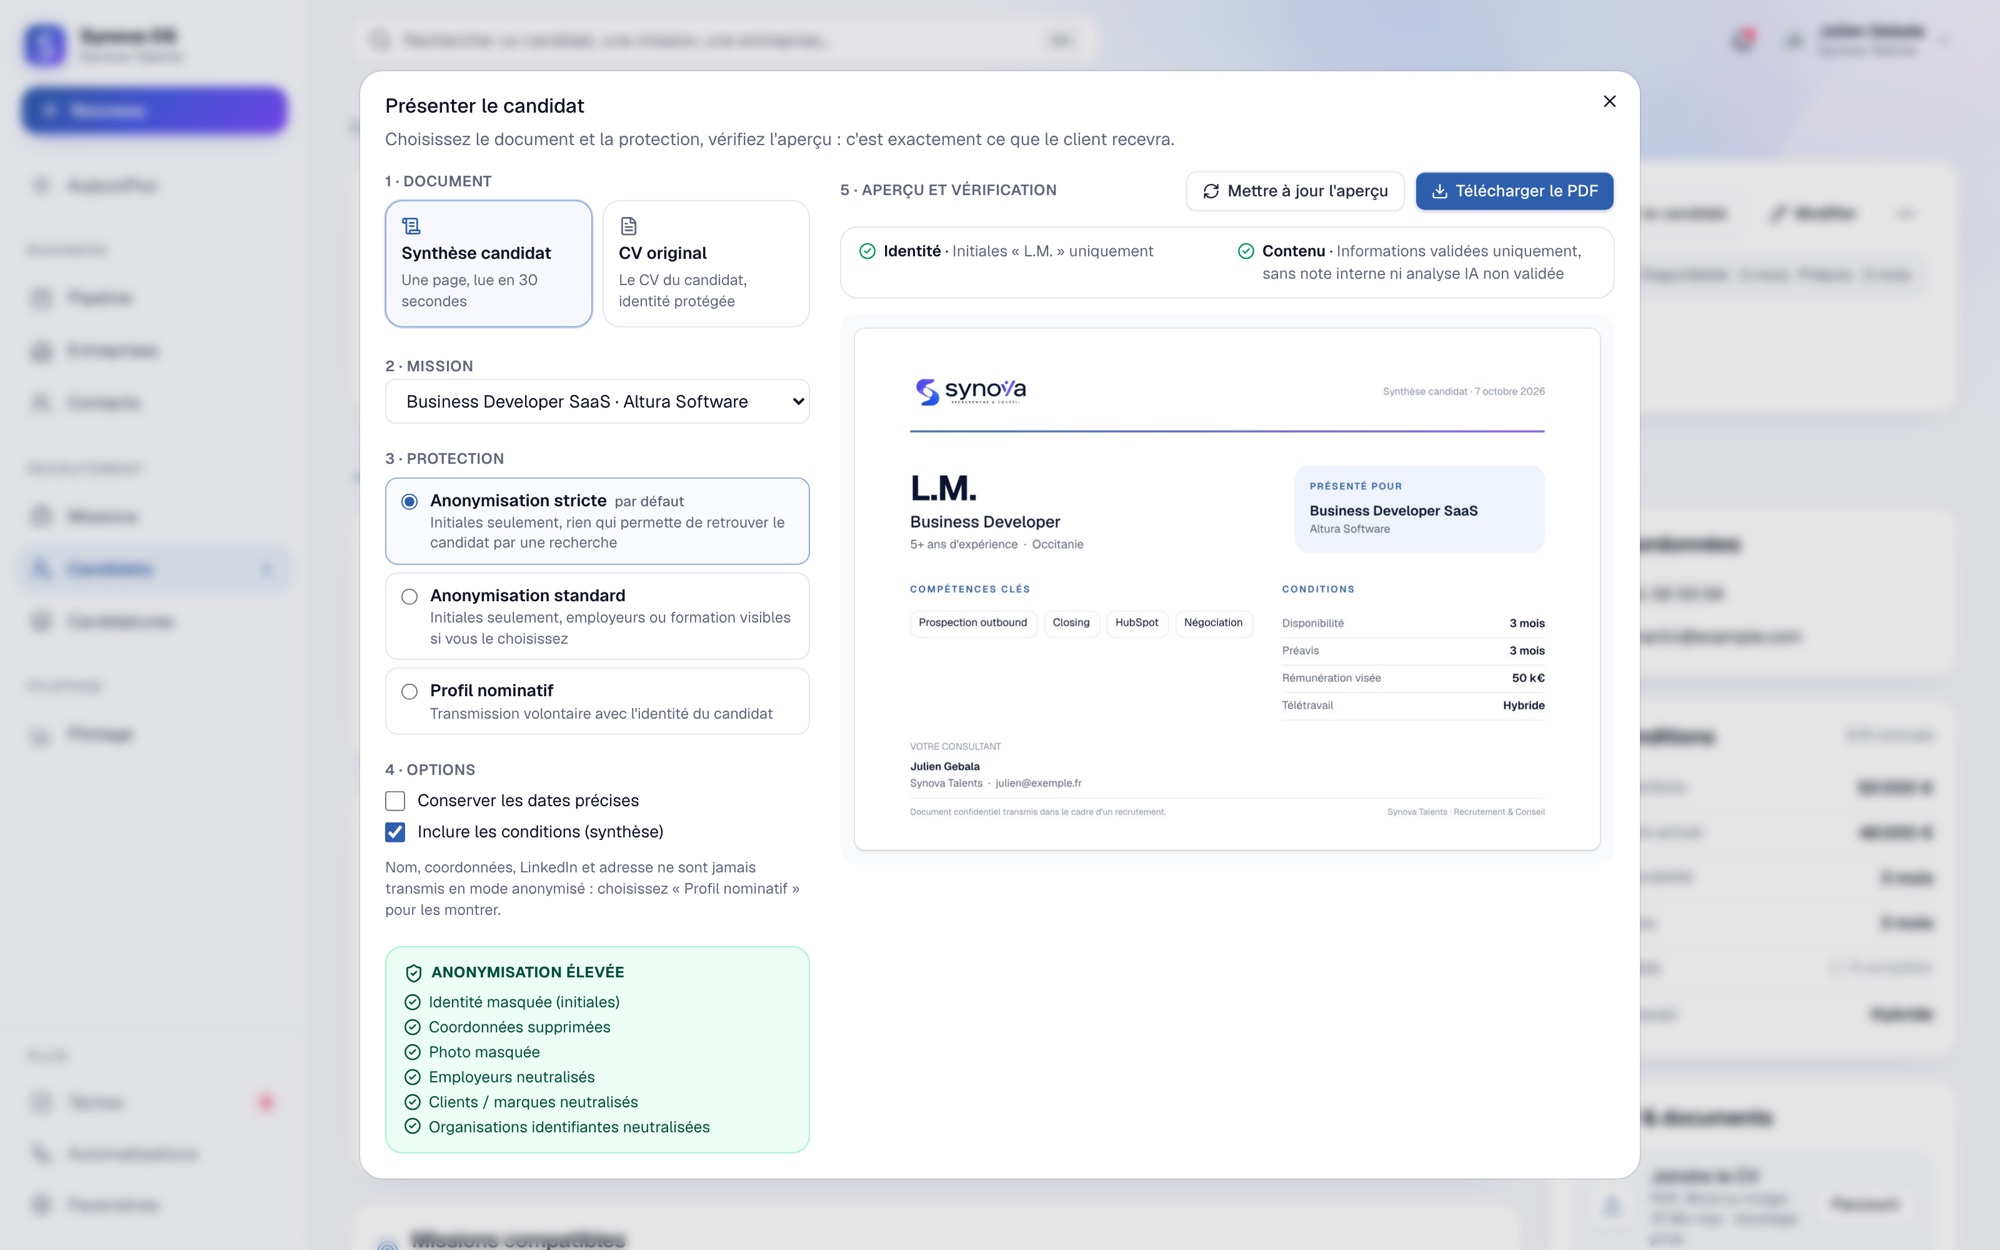Viewport: 2000px width, 1250px height.
Task: Choose the Profil nominatif radio button
Action: pos(409,691)
